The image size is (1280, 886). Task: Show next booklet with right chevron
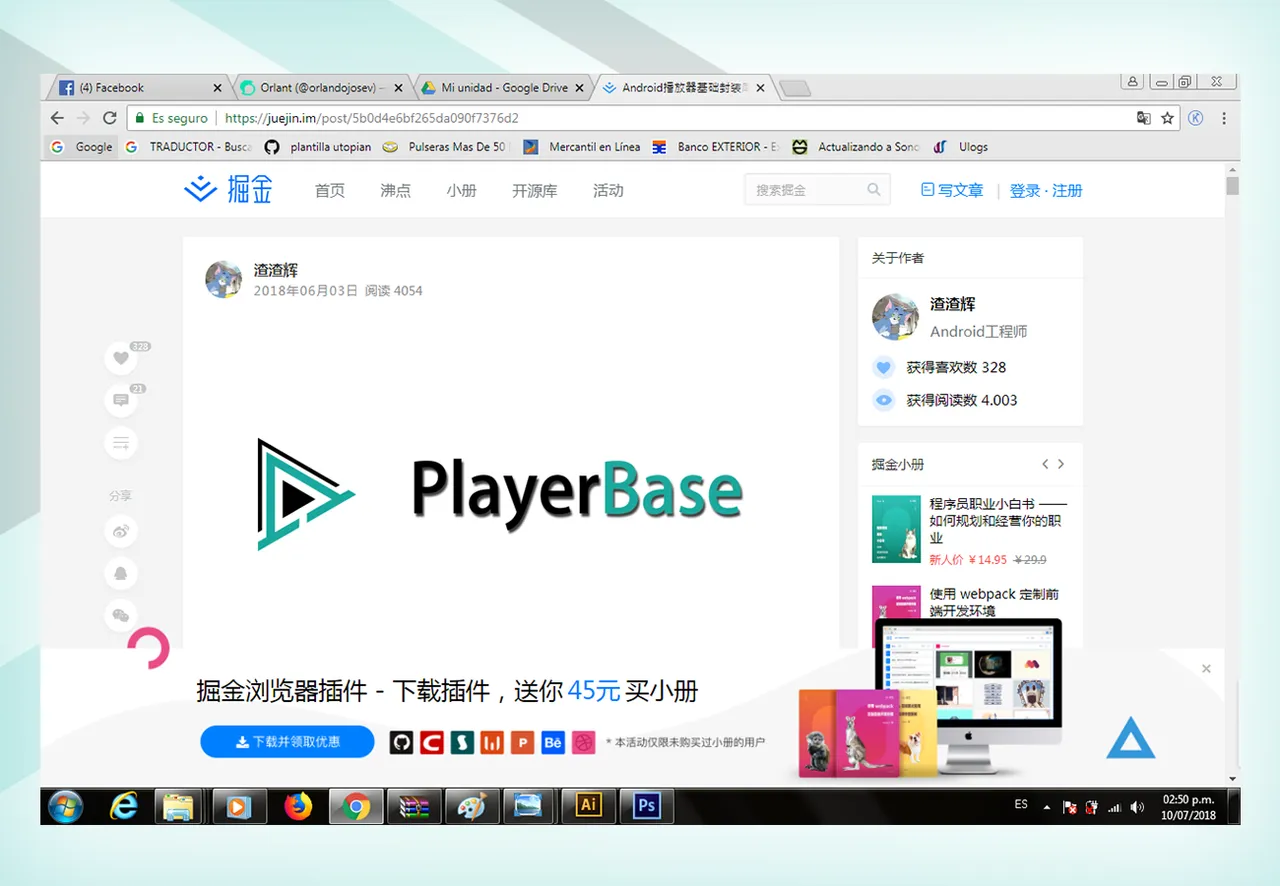(1061, 464)
